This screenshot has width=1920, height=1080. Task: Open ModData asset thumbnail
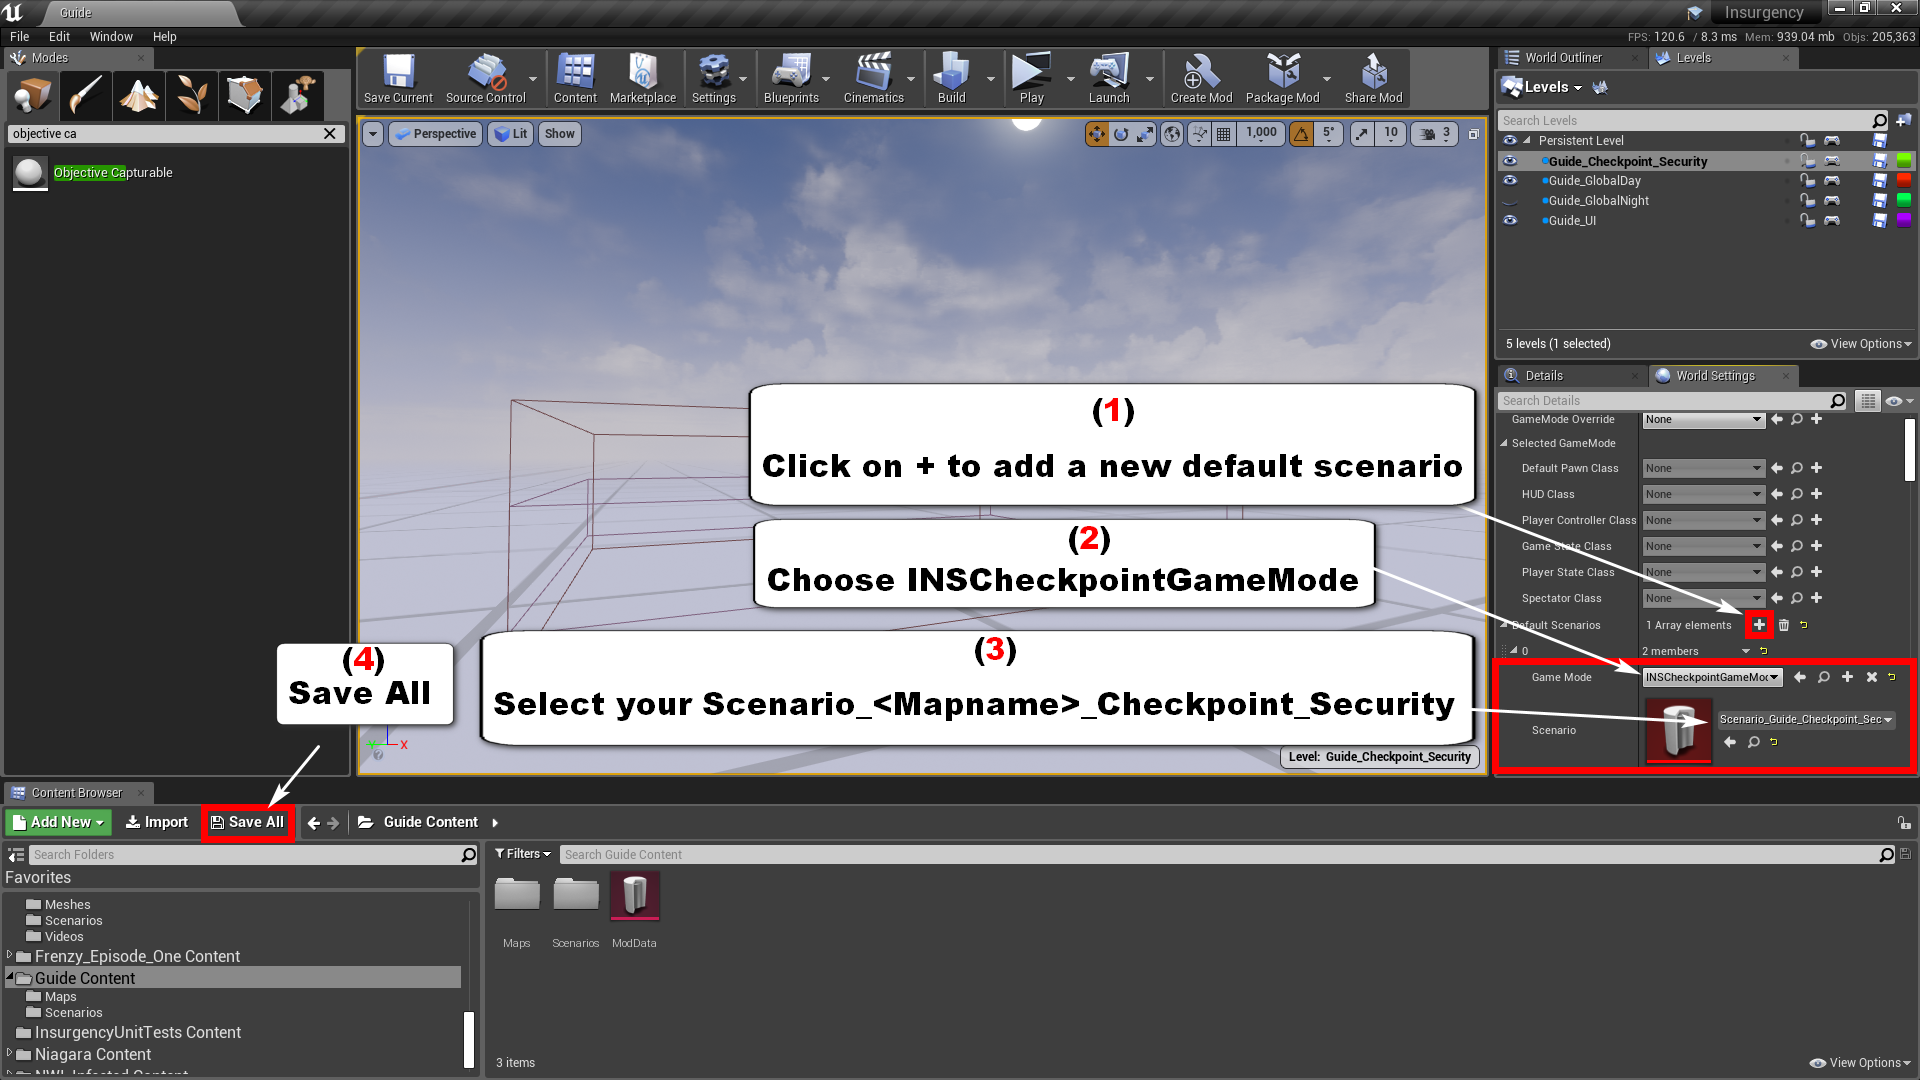click(x=634, y=895)
